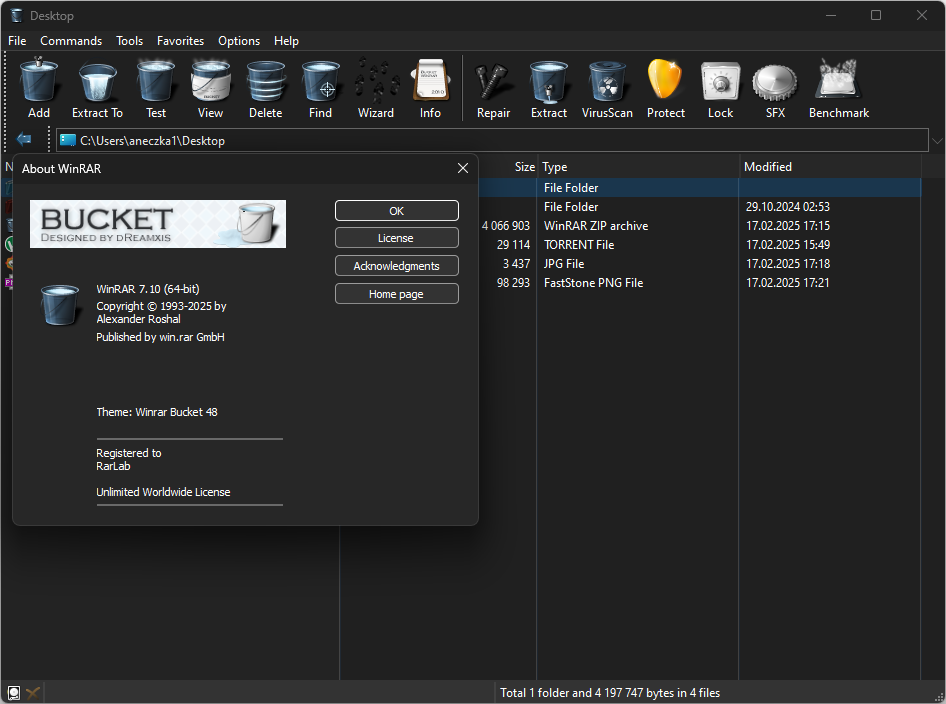Click the WinRAR title bar icon
The image size is (946, 704).
pyautogui.click(x=16, y=15)
